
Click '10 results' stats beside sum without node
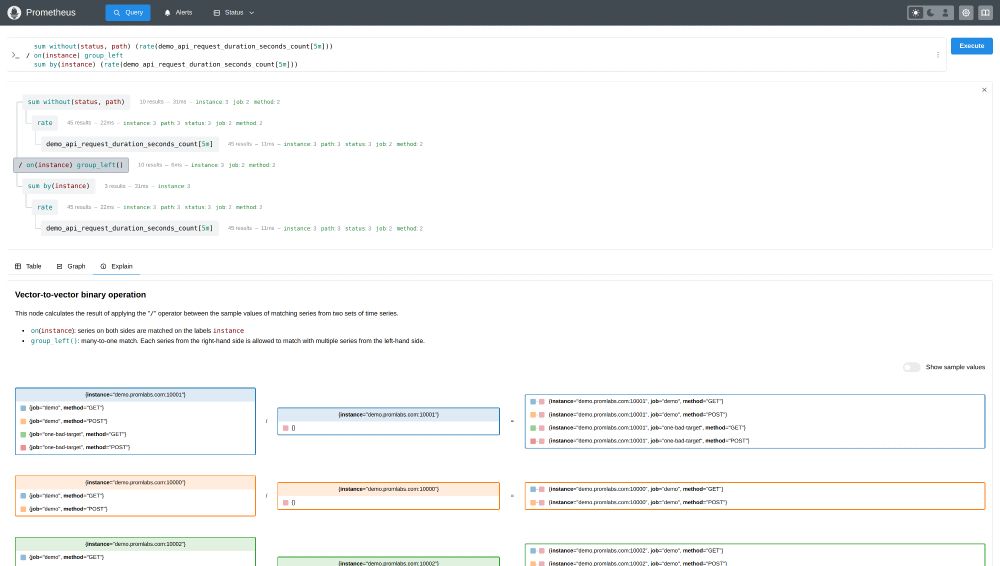[x=151, y=102]
